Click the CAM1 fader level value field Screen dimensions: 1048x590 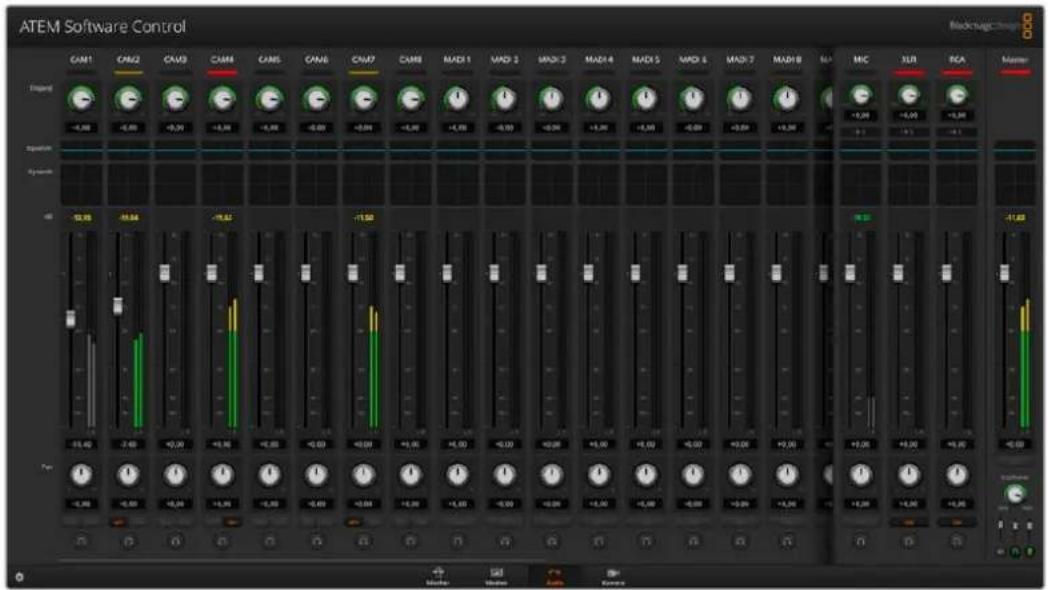pyautogui.click(x=81, y=444)
